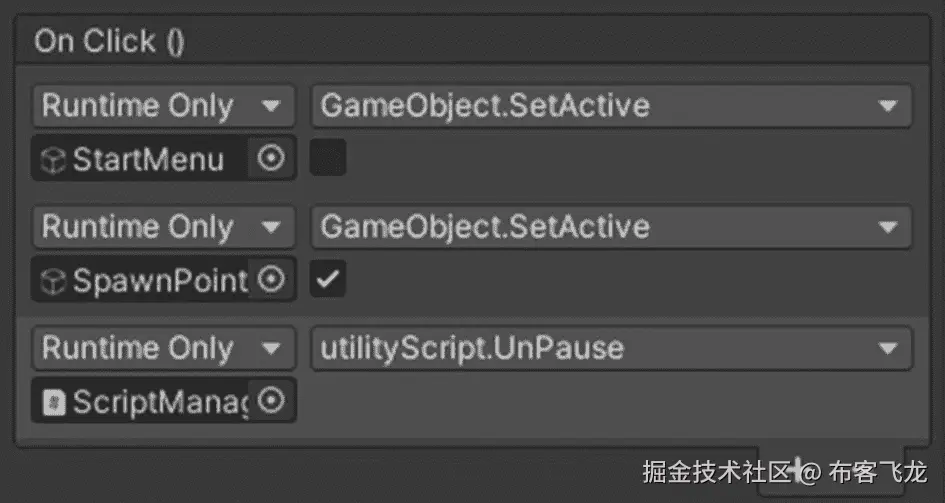Image resolution: width=945 pixels, height=503 pixels.
Task: Uncheck the SpawnPoint SetActive checkbox
Action: point(328,280)
